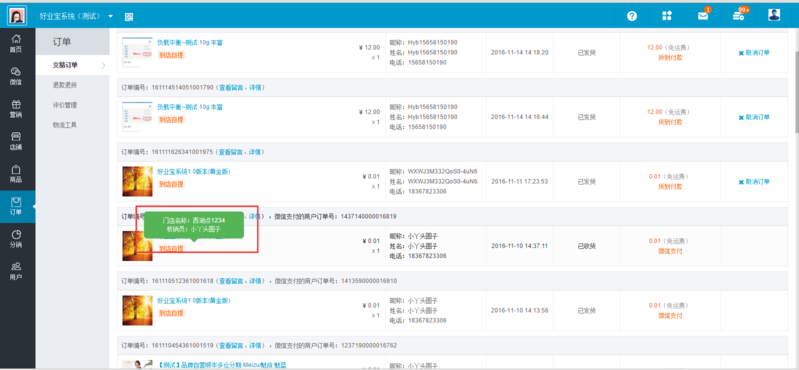Open the 店铺 store section
Image resolution: width=799 pixels, height=370 pixels.
pos(17,141)
